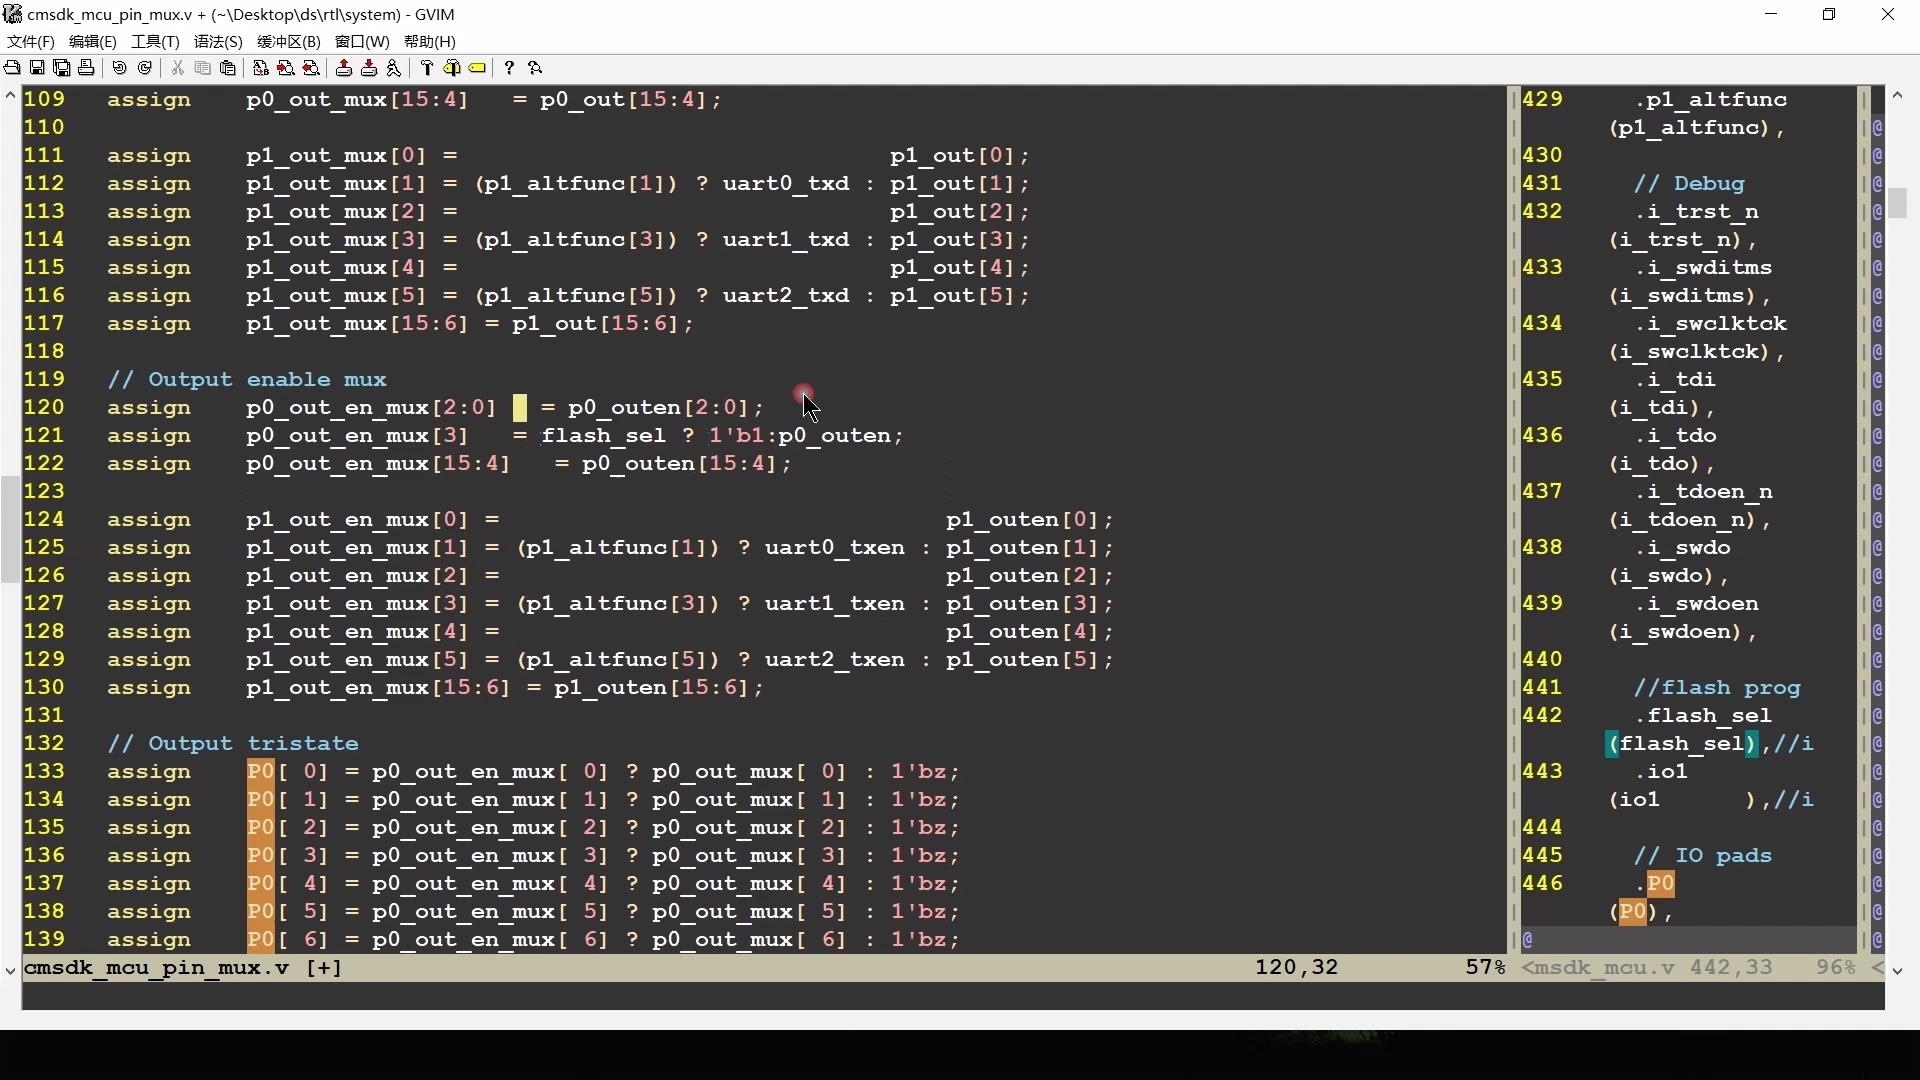This screenshot has width=1920, height=1080.
Task: Click the right scrollbar up arrow
Action: pos(1897,95)
